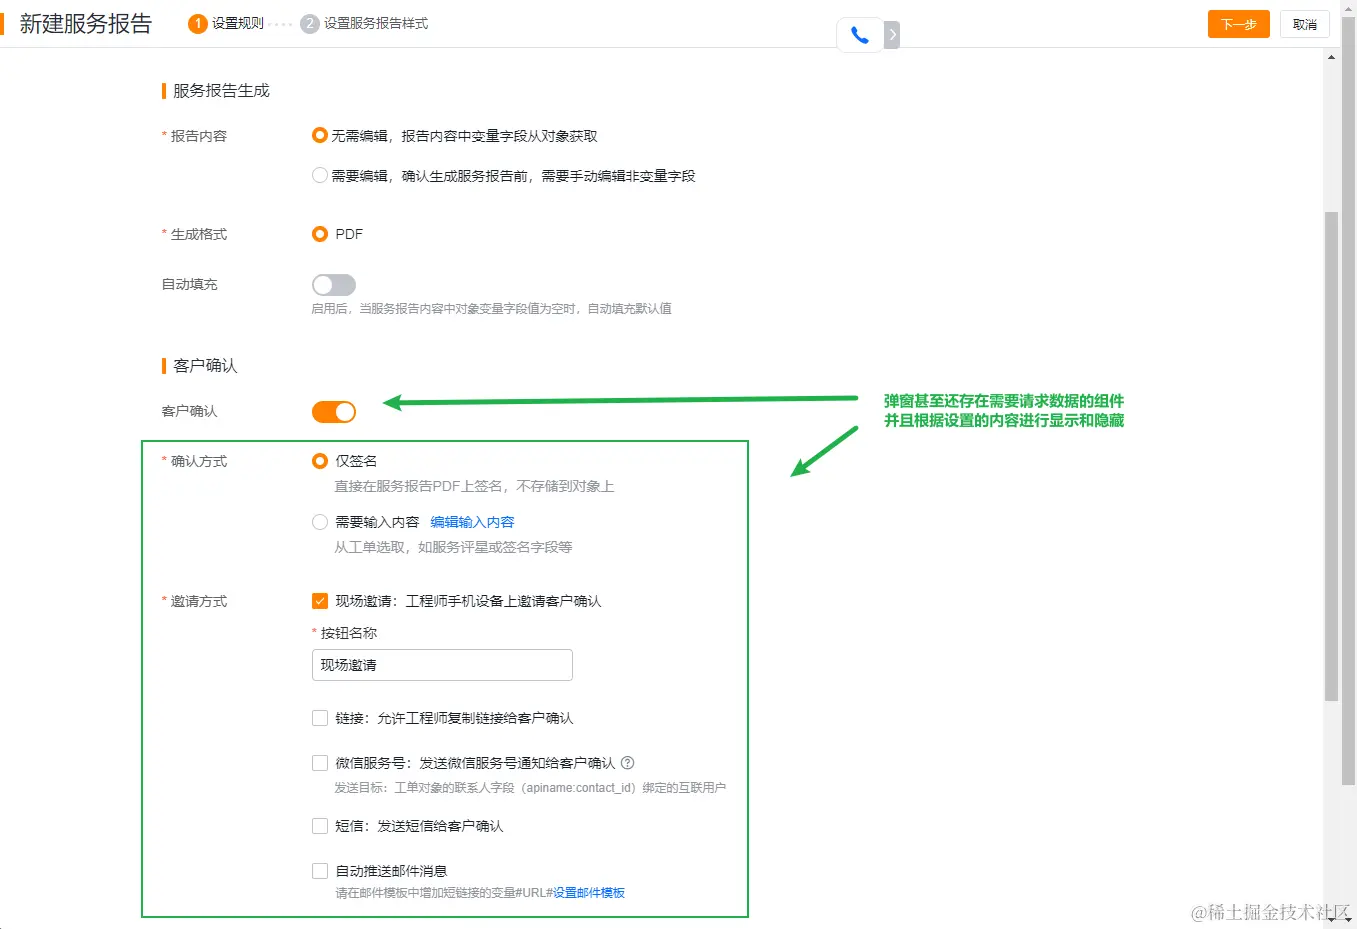Viewport: 1357px width, 929px height.
Task: Turn off the 客户确认 switch
Action: [x=334, y=412]
